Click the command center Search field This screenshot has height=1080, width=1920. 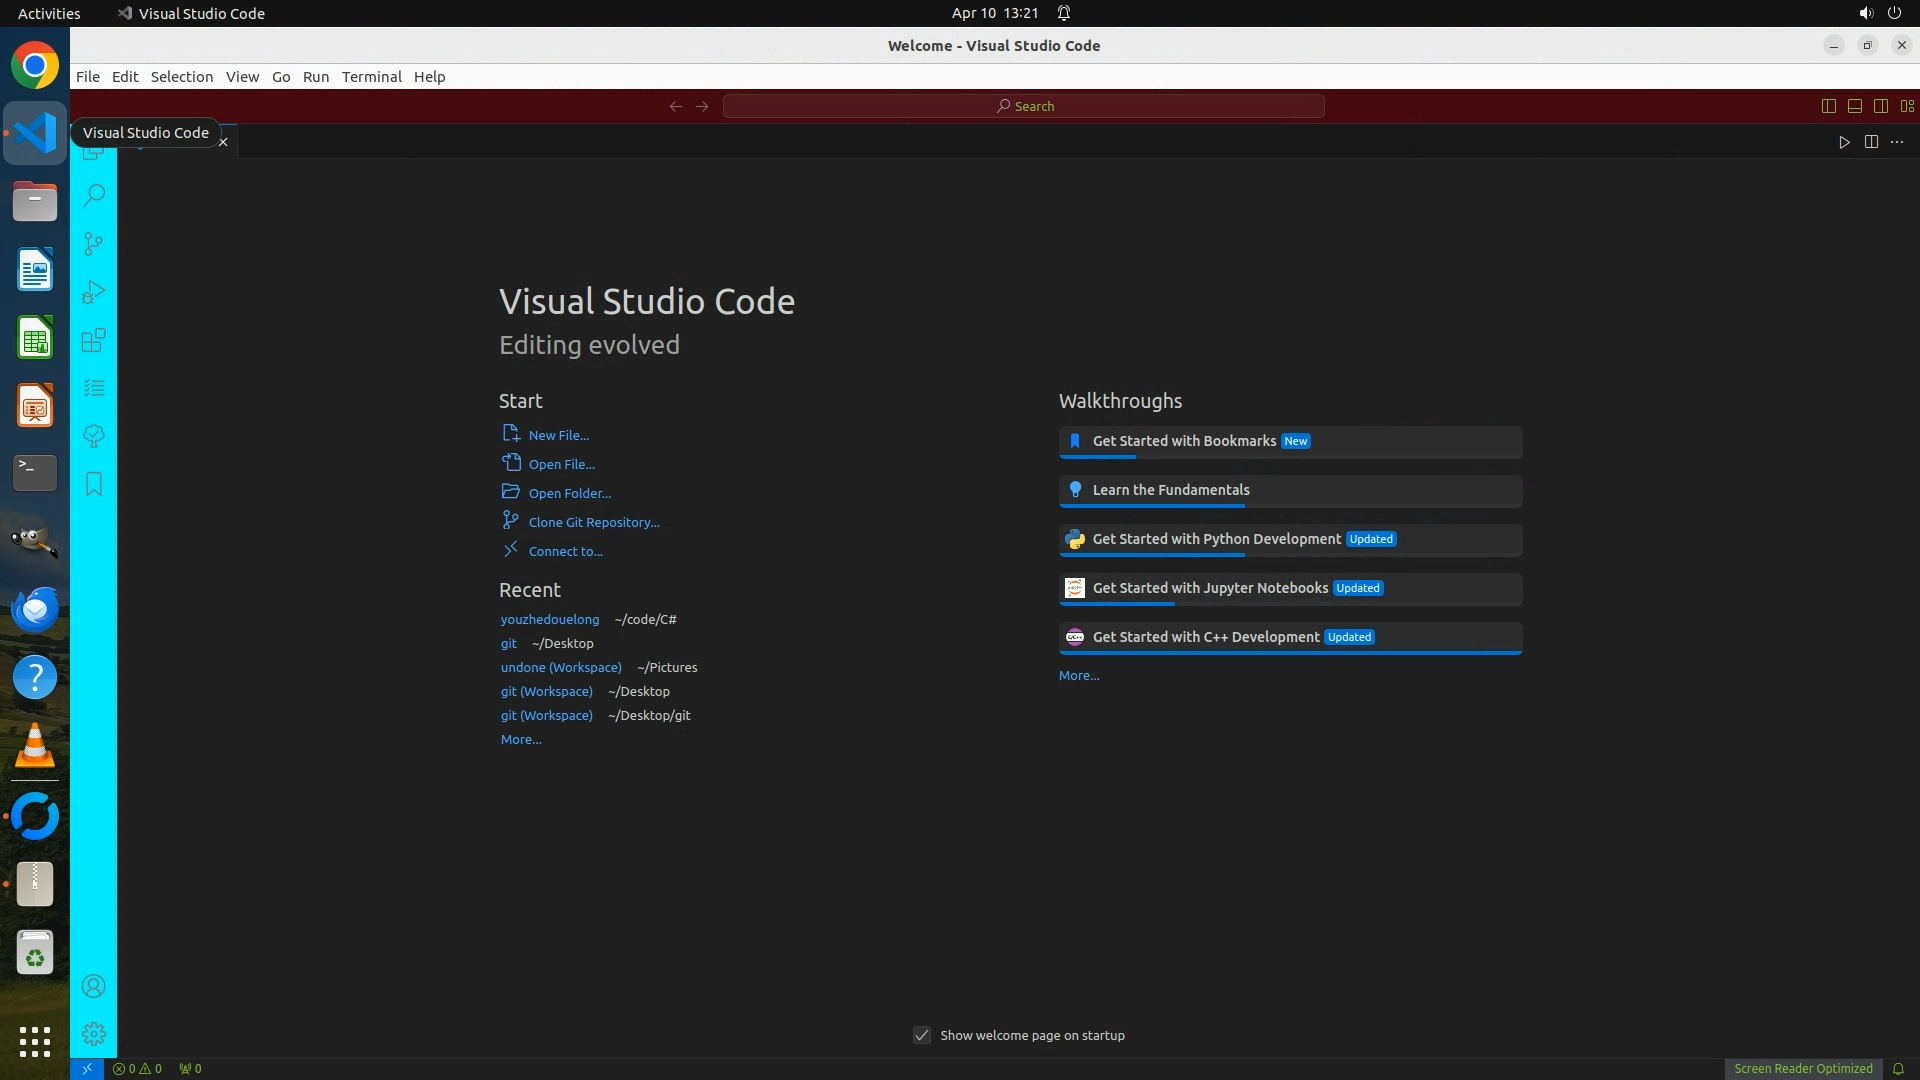pyautogui.click(x=1024, y=106)
